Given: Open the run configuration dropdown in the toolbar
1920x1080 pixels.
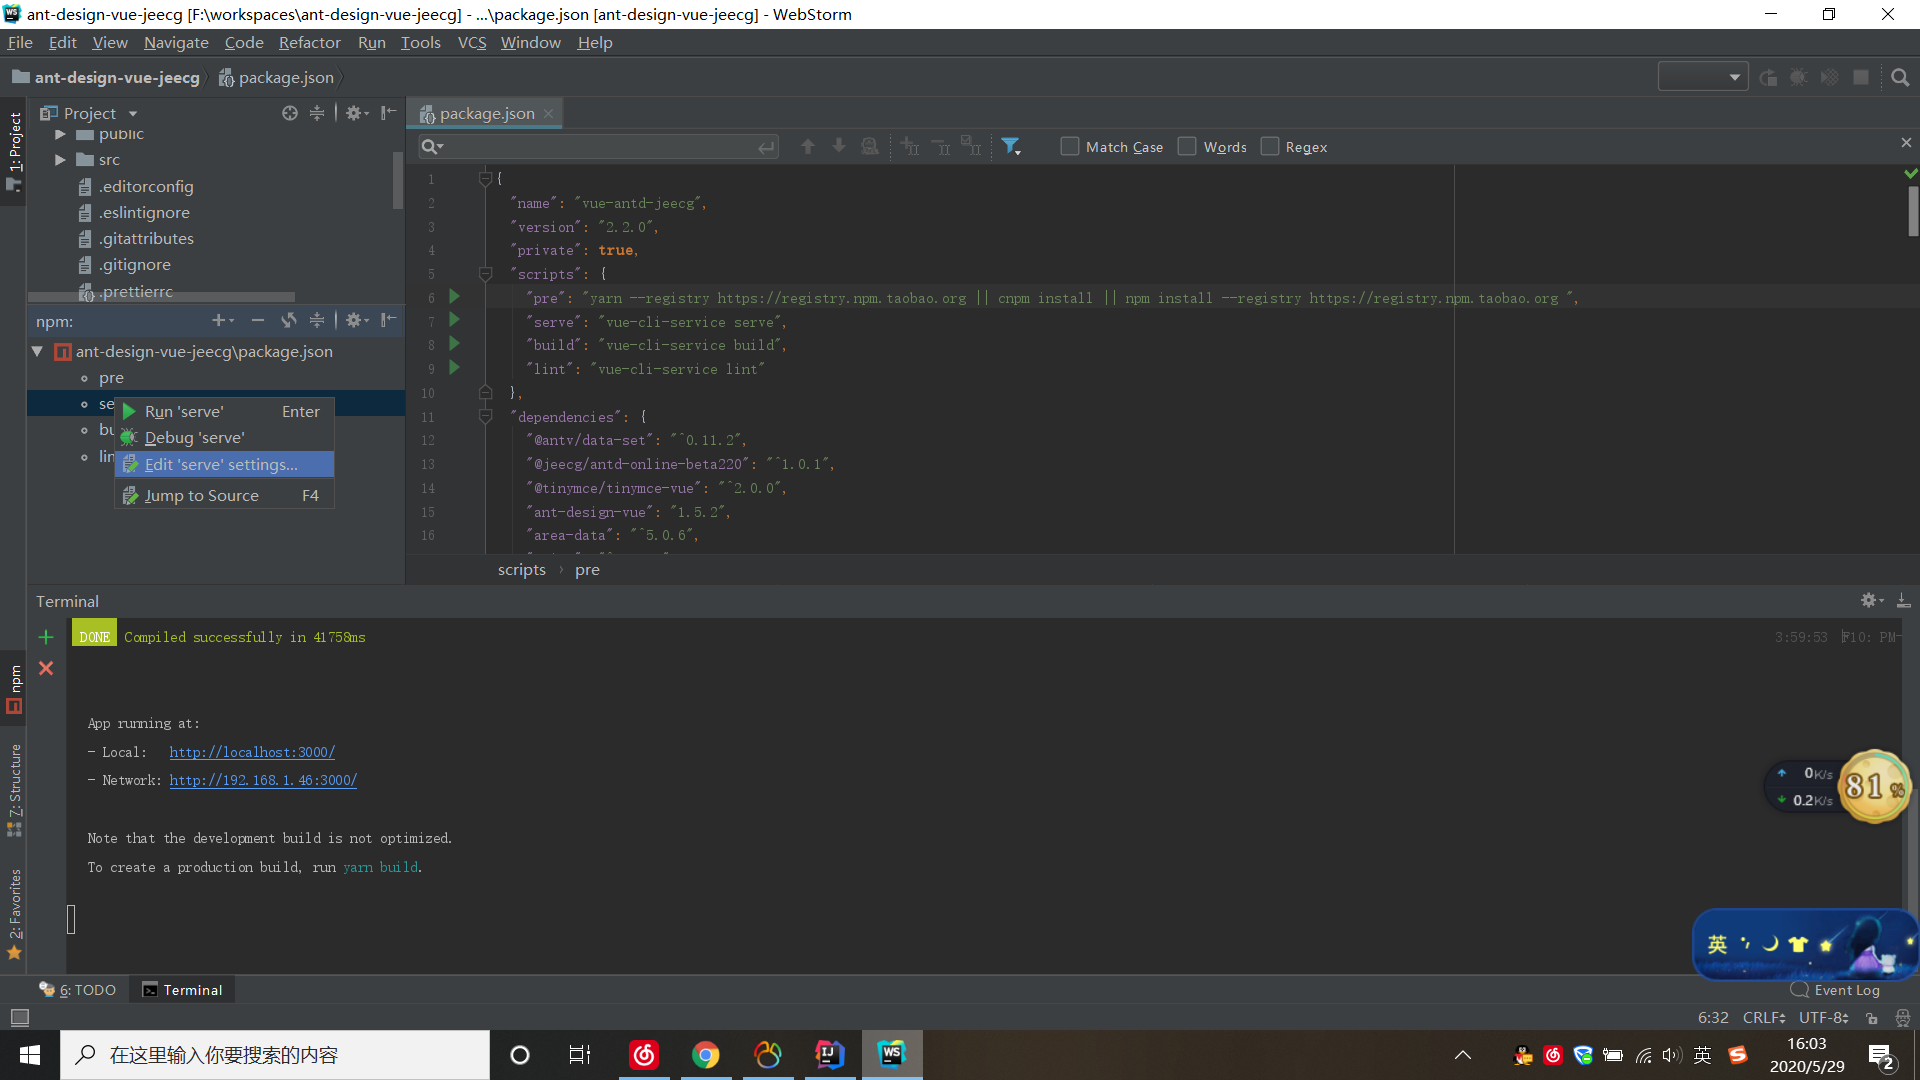Looking at the screenshot, I should click(1702, 77).
